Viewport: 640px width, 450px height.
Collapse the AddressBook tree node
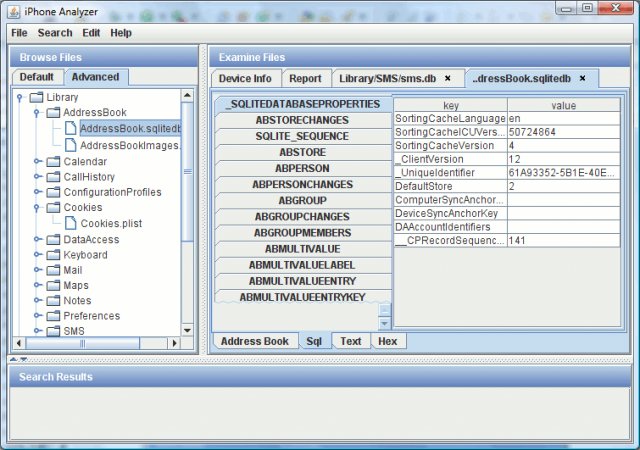click(36, 112)
